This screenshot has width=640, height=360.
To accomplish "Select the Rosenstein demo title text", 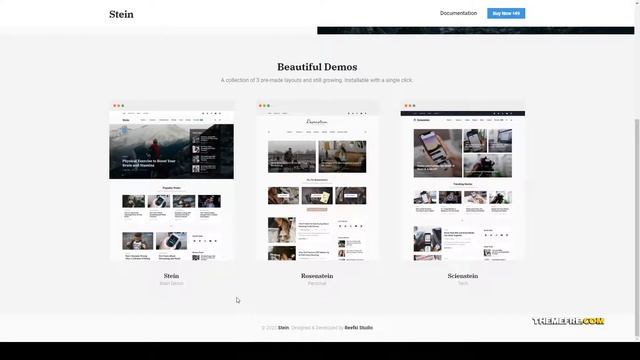I will [317, 276].
